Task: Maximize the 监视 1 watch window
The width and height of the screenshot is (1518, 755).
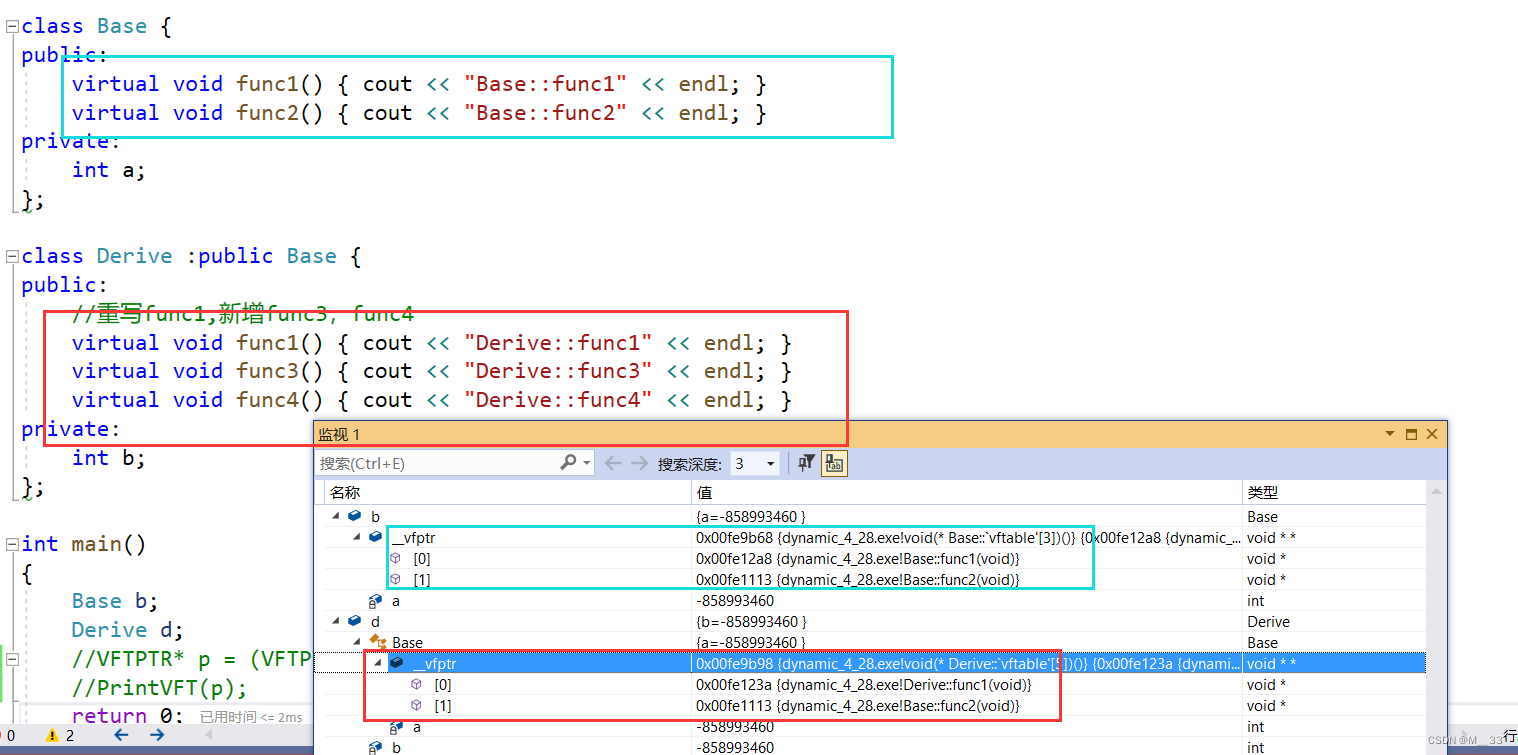Action: (1411, 434)
